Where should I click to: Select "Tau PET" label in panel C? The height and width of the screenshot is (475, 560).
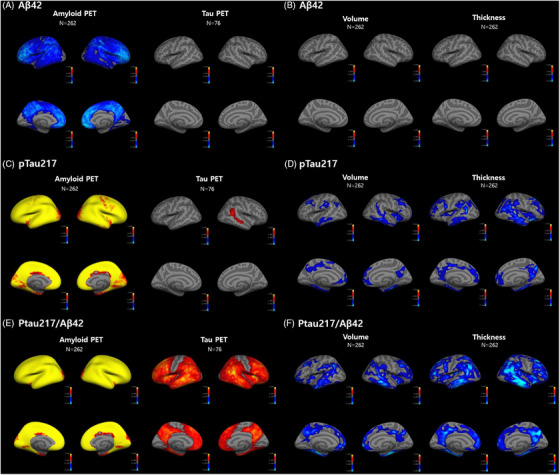click(x=209, y=179)
